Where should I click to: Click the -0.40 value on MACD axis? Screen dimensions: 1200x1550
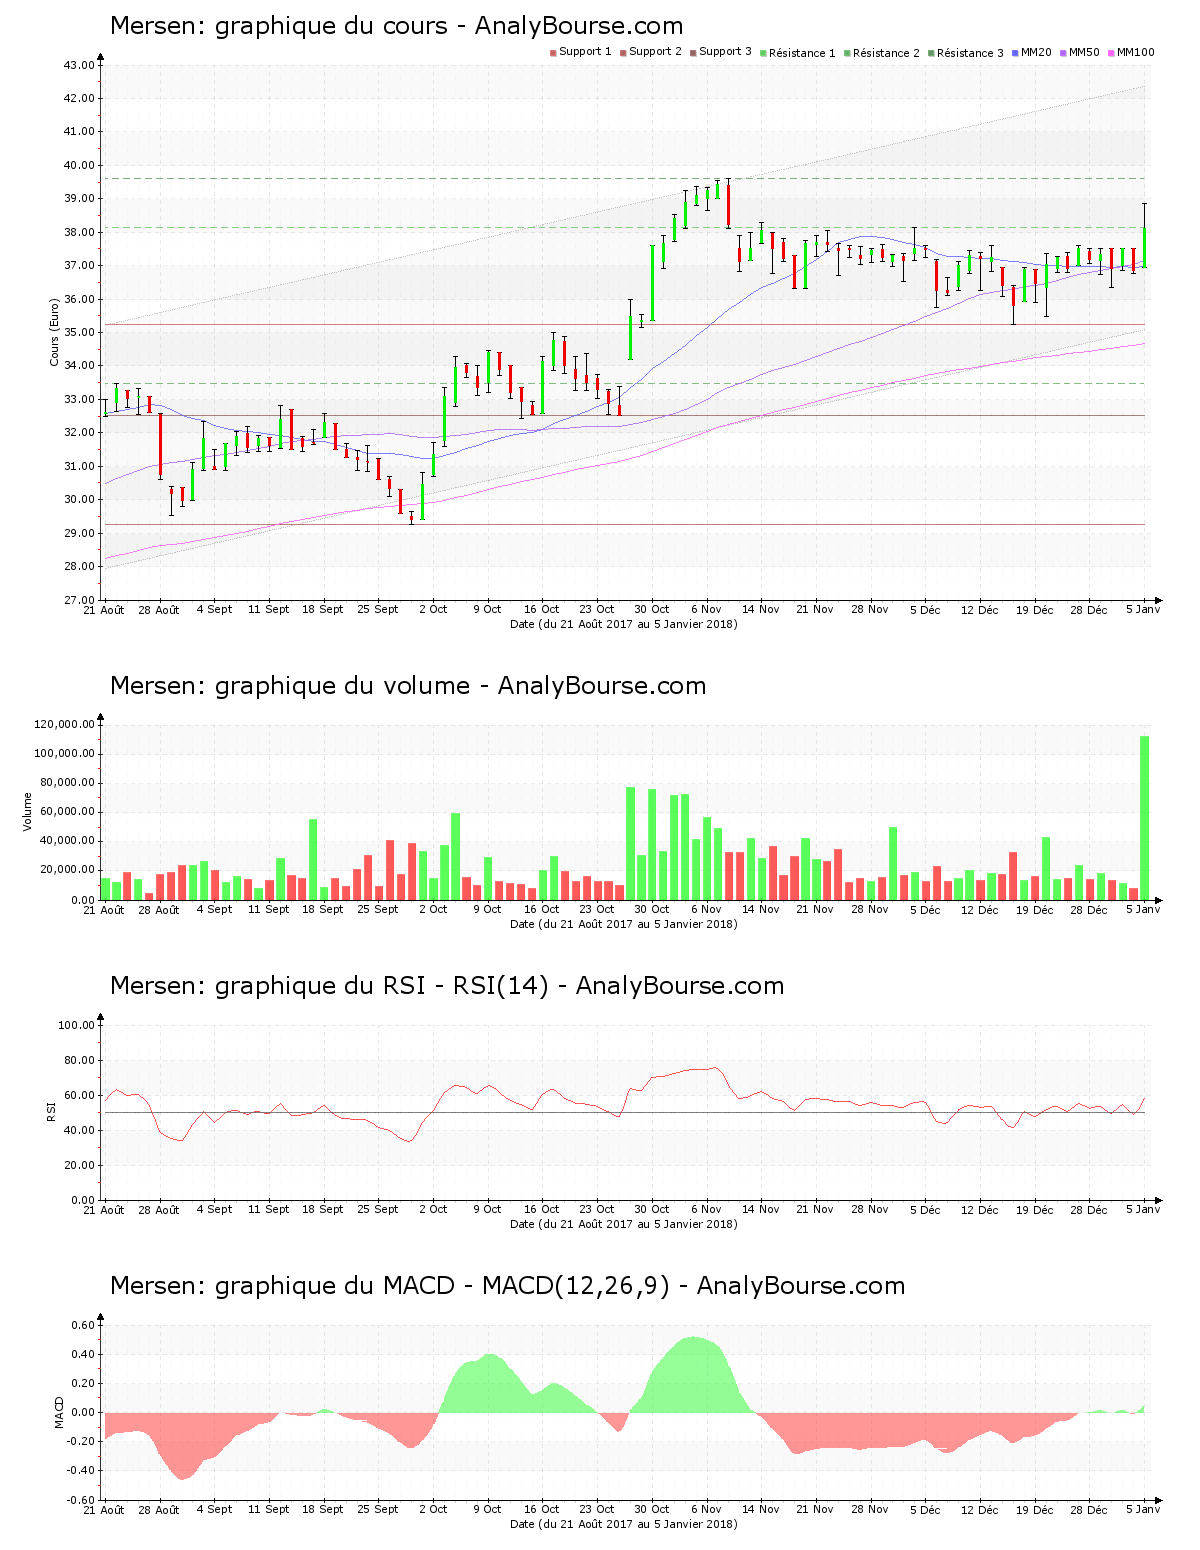pyautogui.click(x=83, y=1470)
